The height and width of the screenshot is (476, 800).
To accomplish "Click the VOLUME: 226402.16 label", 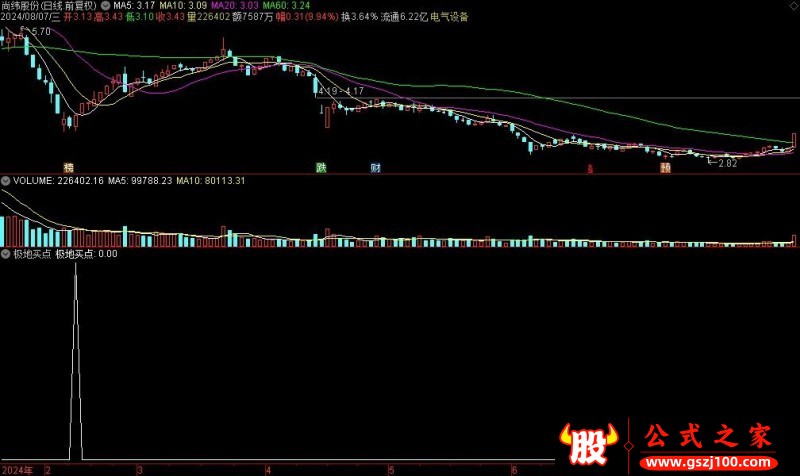I will (58, 181).
